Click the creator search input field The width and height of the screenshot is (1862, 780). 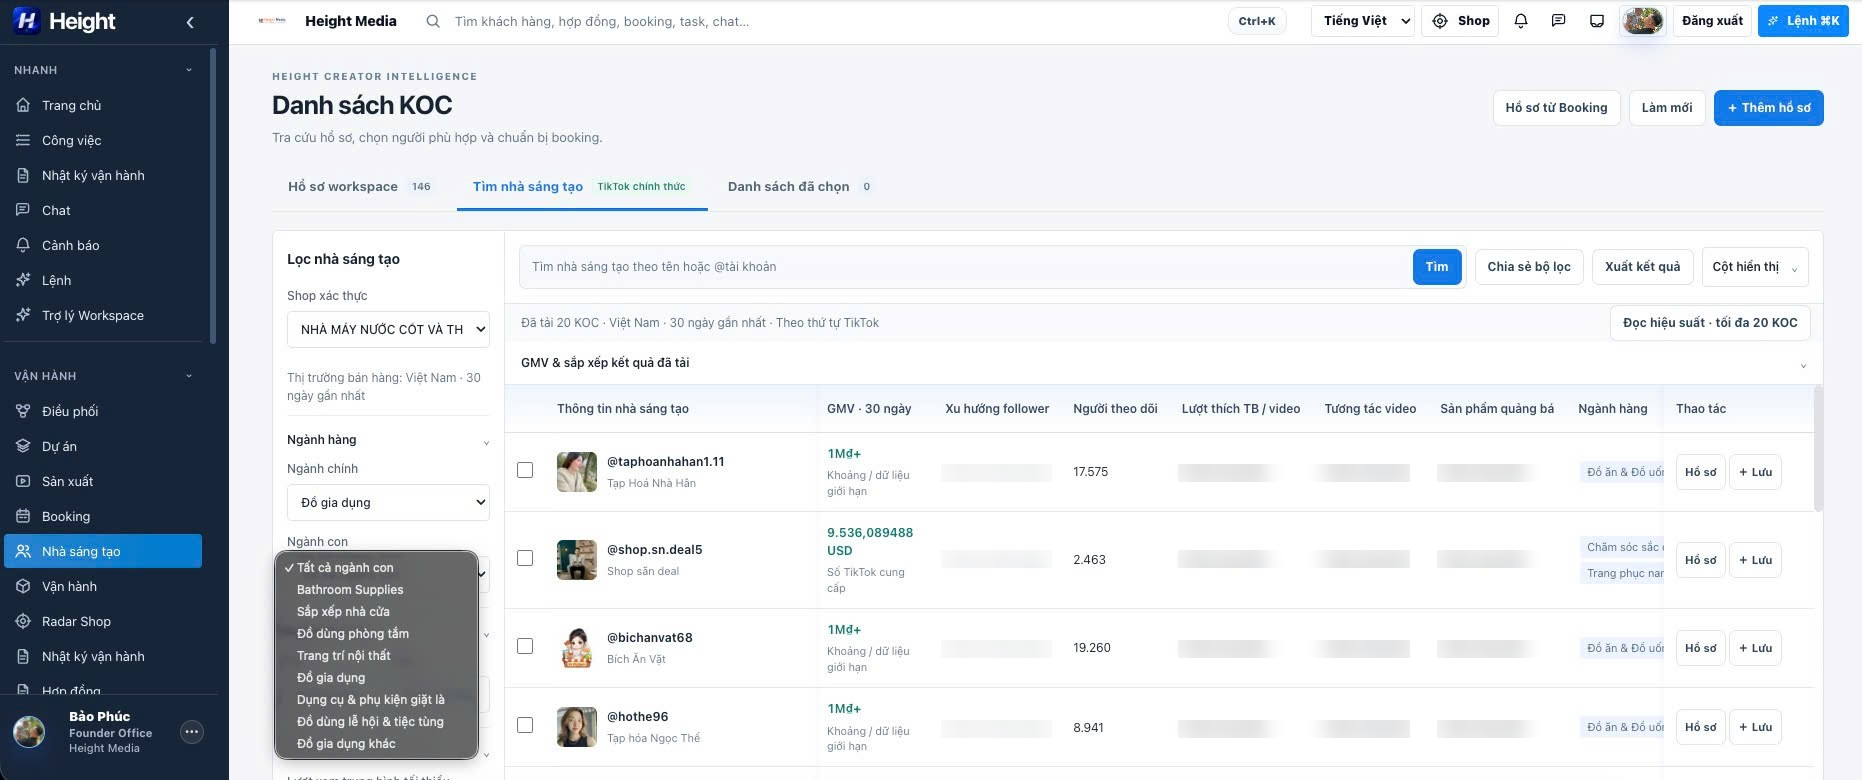(965, 267)
